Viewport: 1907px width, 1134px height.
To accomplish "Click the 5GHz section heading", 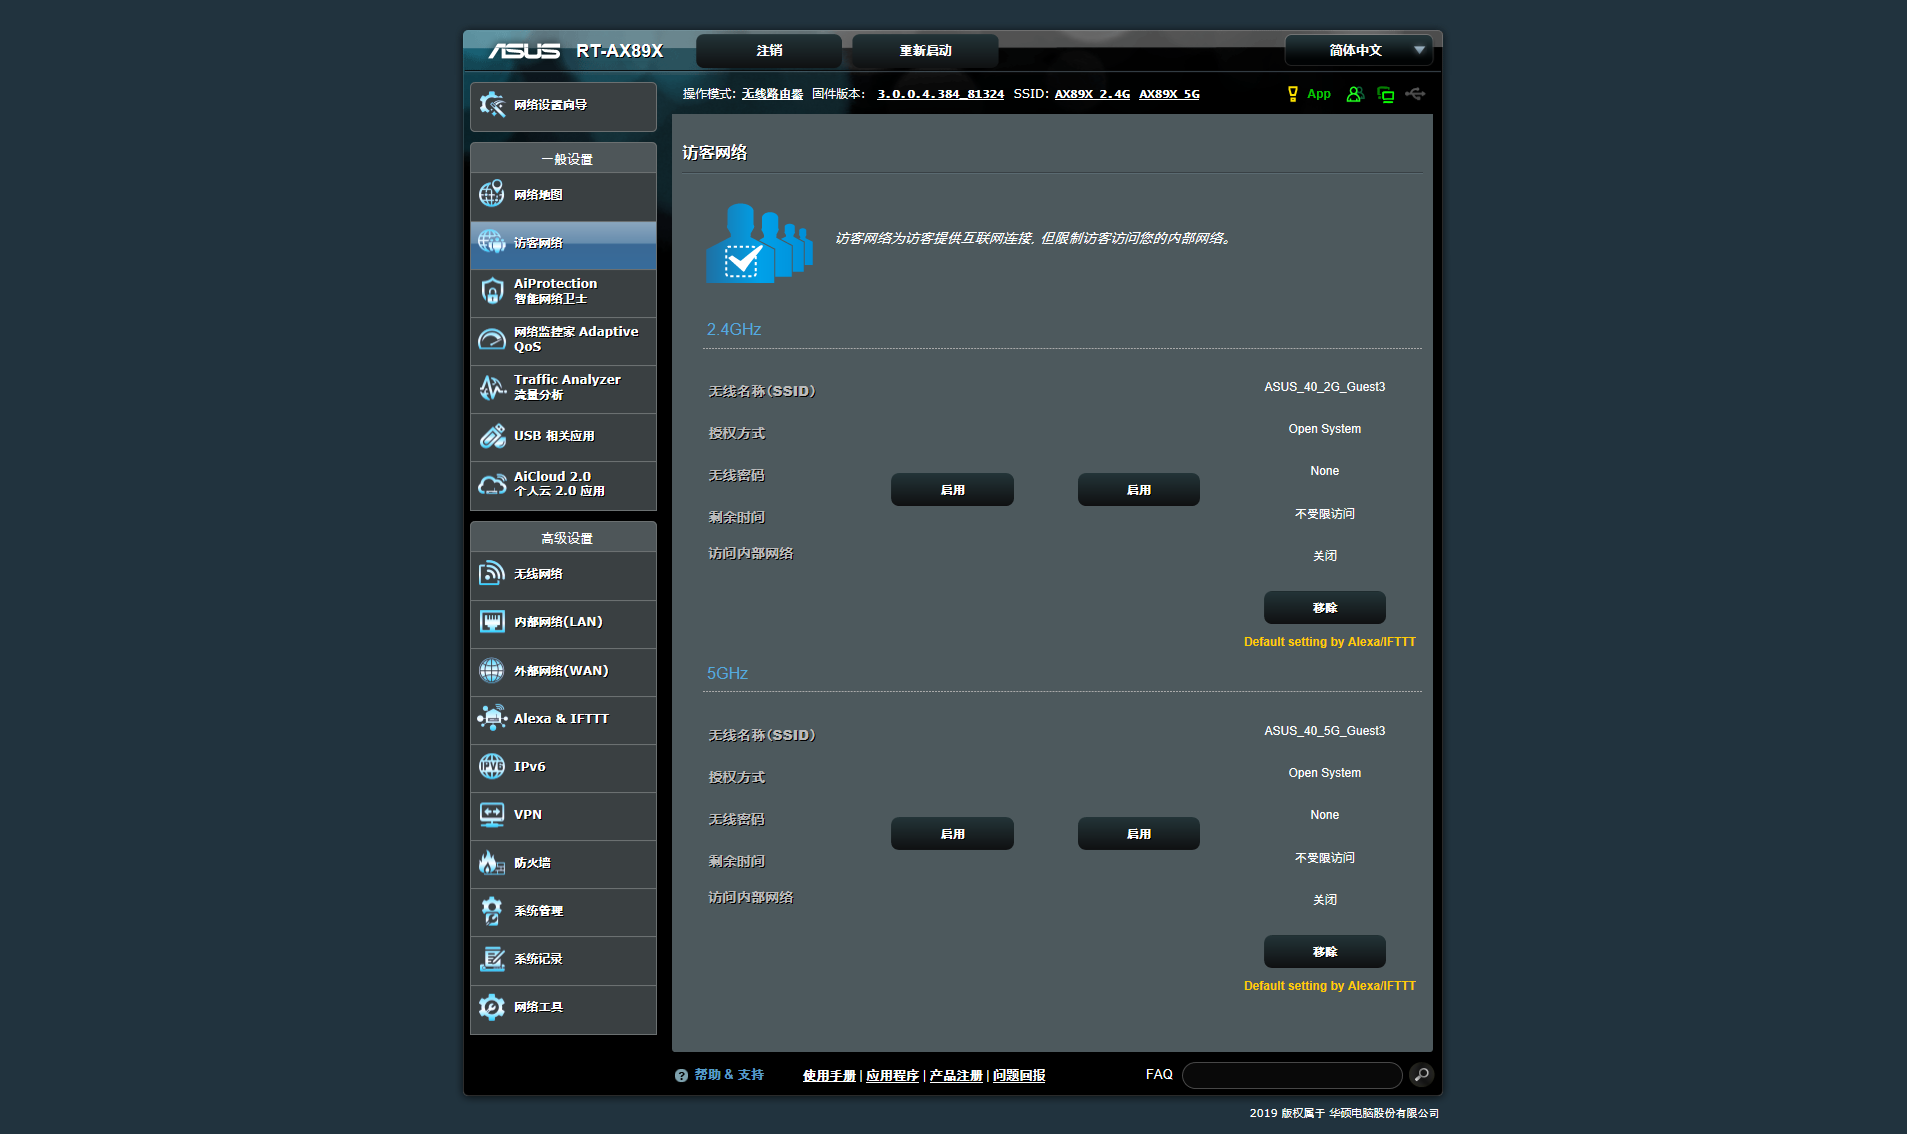I will click(727, 673).
